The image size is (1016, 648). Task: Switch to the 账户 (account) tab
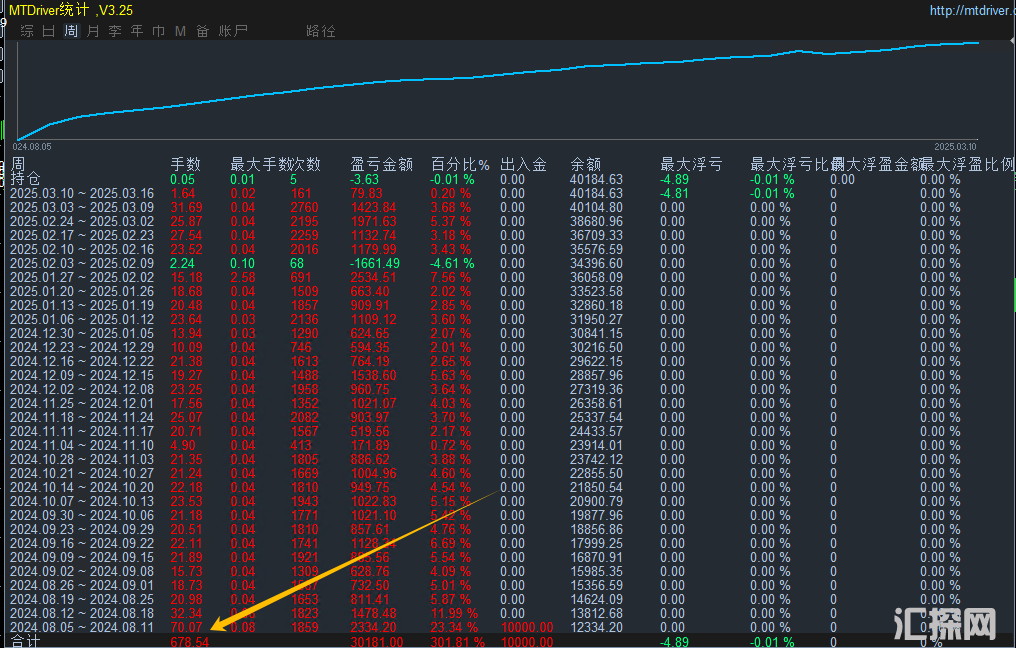click(234, 31)
